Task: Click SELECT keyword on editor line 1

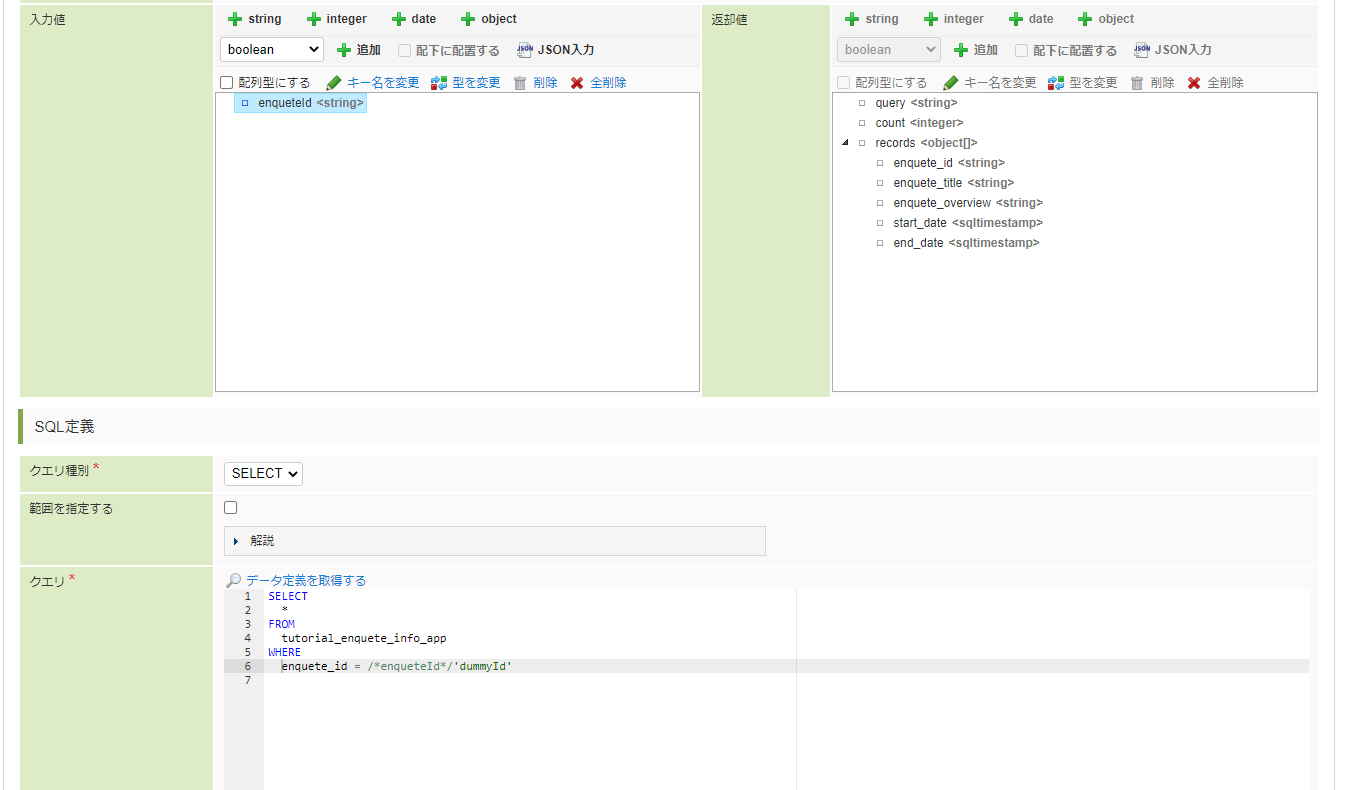Action: 288,596
